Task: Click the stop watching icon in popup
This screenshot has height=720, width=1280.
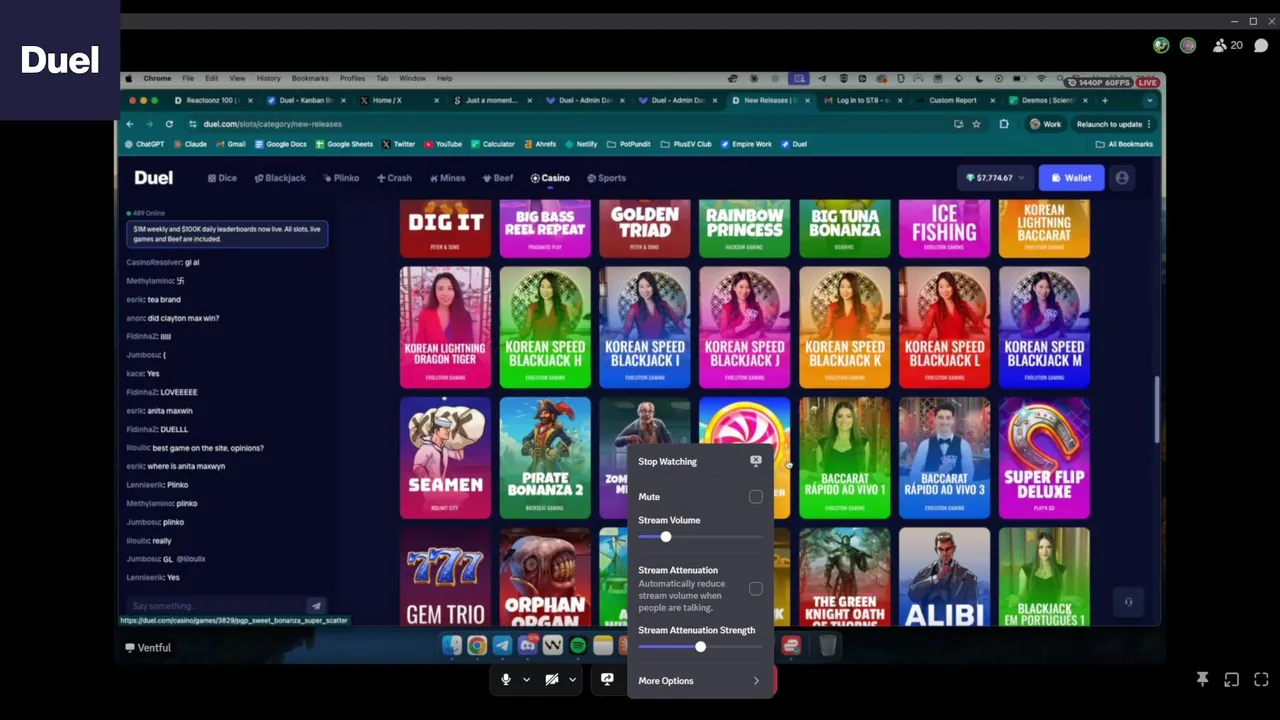Action: click(756, 461)
